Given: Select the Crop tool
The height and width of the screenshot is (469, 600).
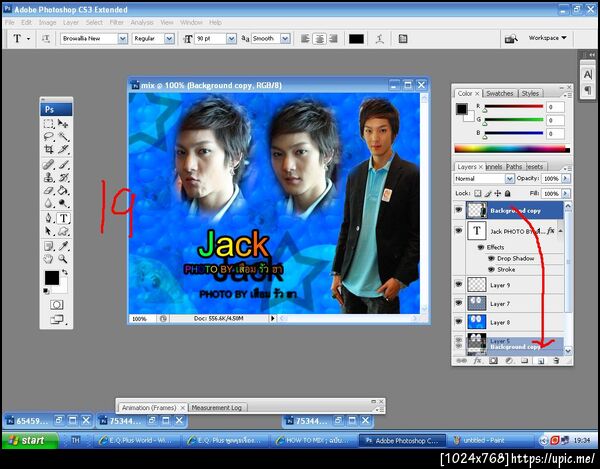Looking at the screenshot, I should tap(49, 149).
